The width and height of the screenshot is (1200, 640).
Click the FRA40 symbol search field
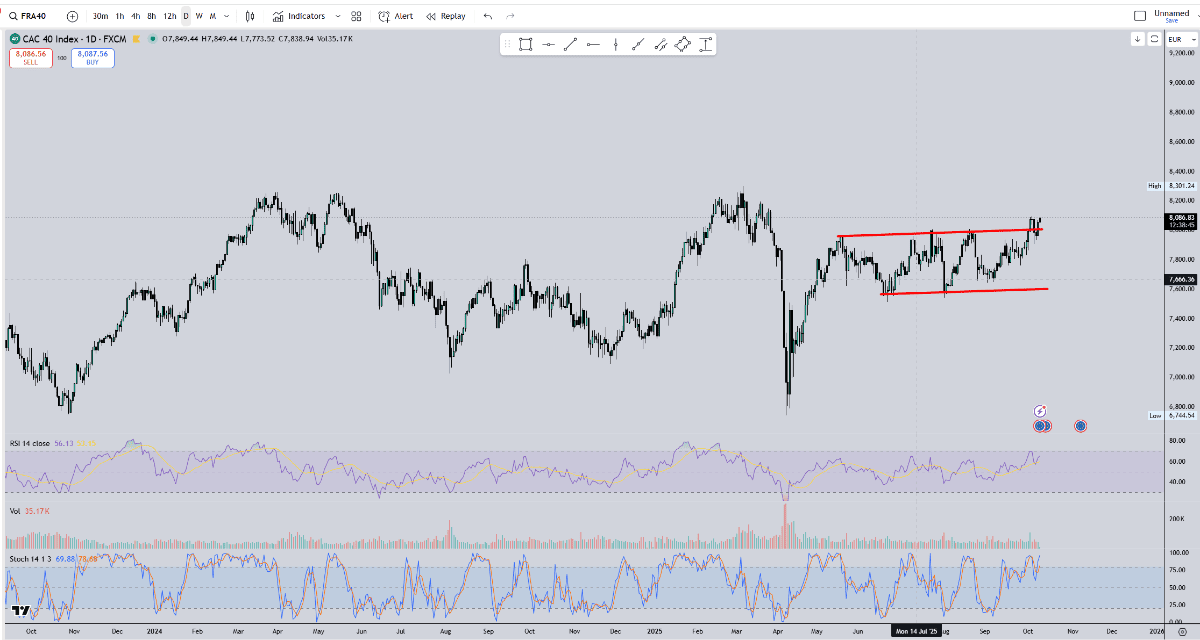(x=32, y=16)
